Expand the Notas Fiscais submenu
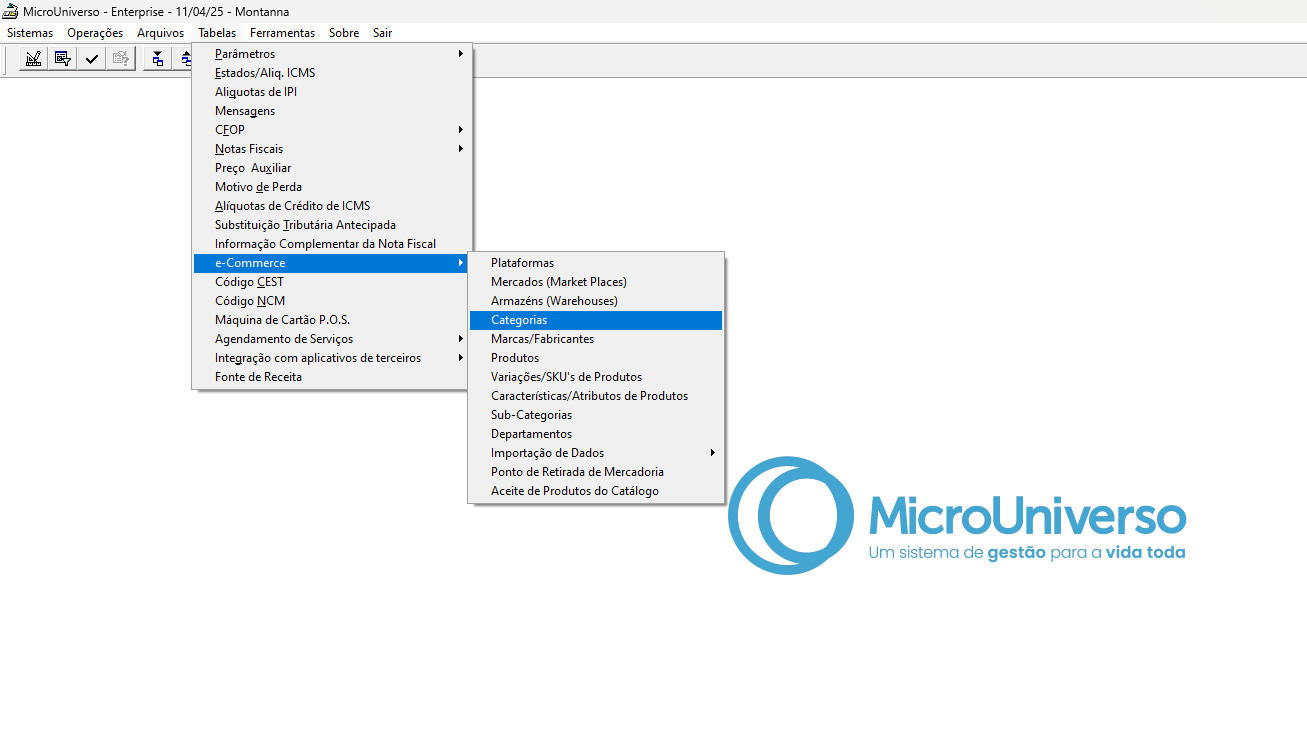The height and width of the screenshot is (740, 1307). 331,149
